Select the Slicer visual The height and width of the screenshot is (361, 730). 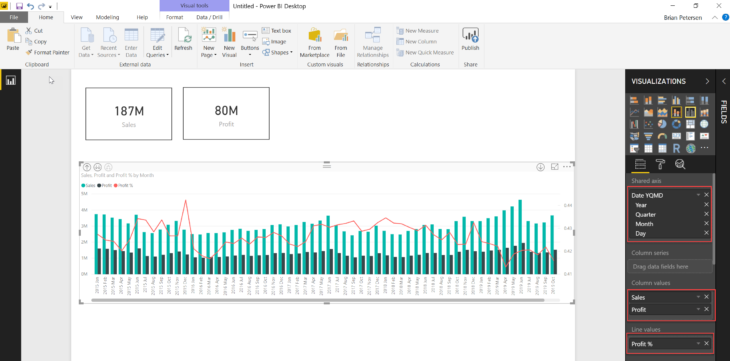point(634,149)
